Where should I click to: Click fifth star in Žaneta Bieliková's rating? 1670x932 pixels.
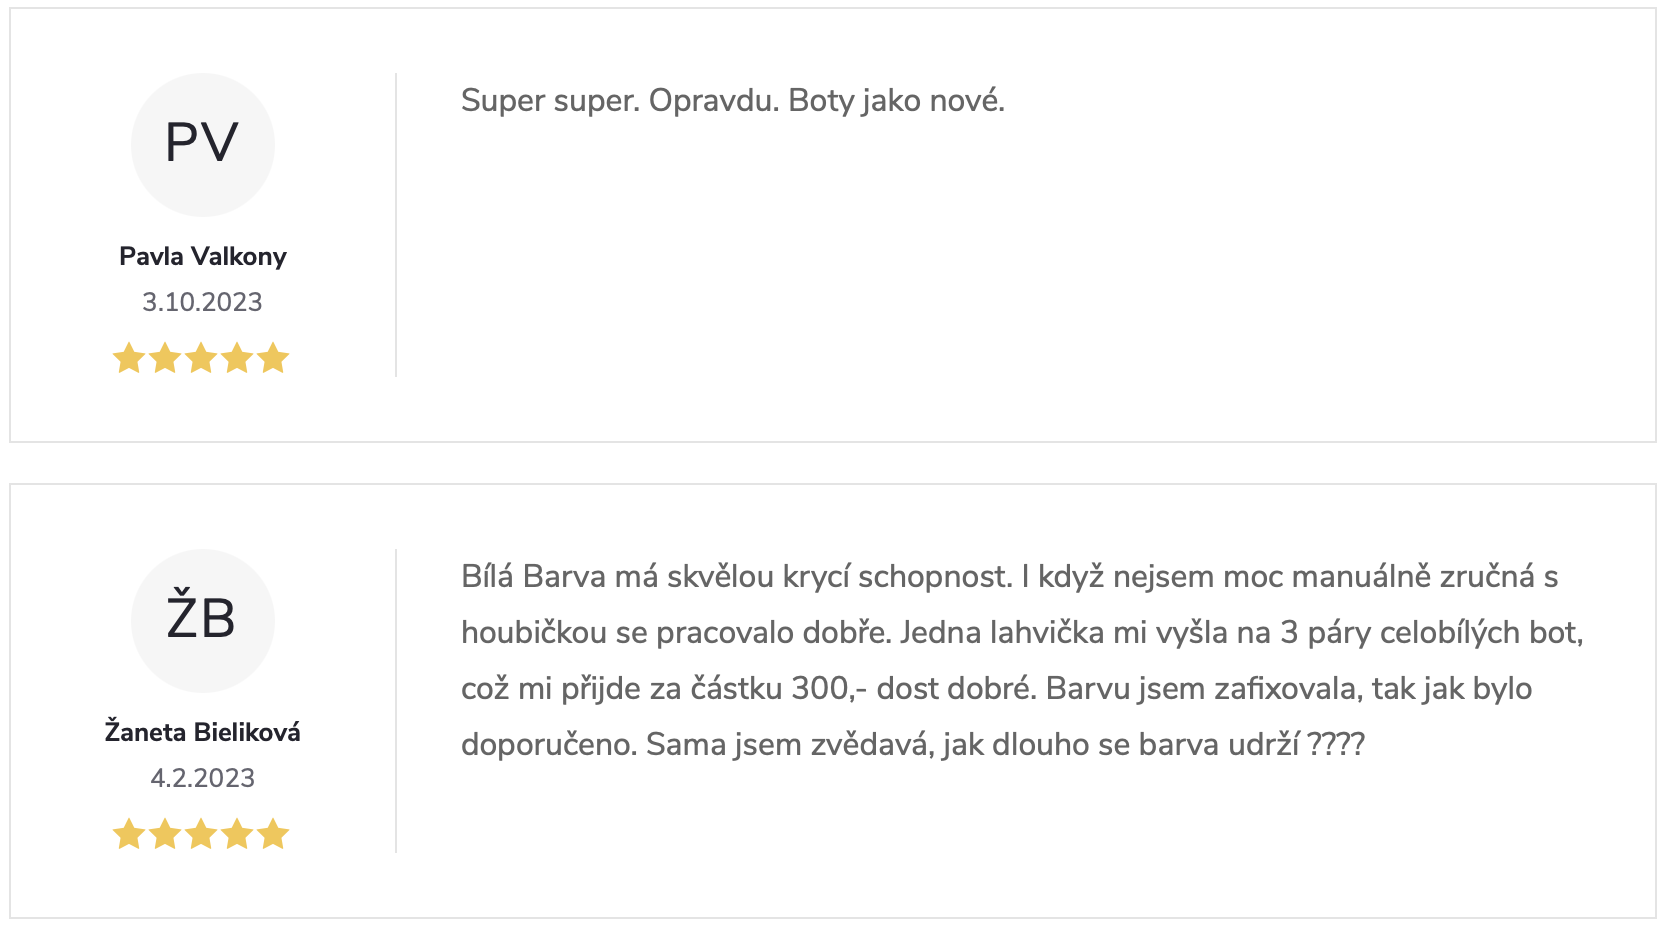pos(273,834)
